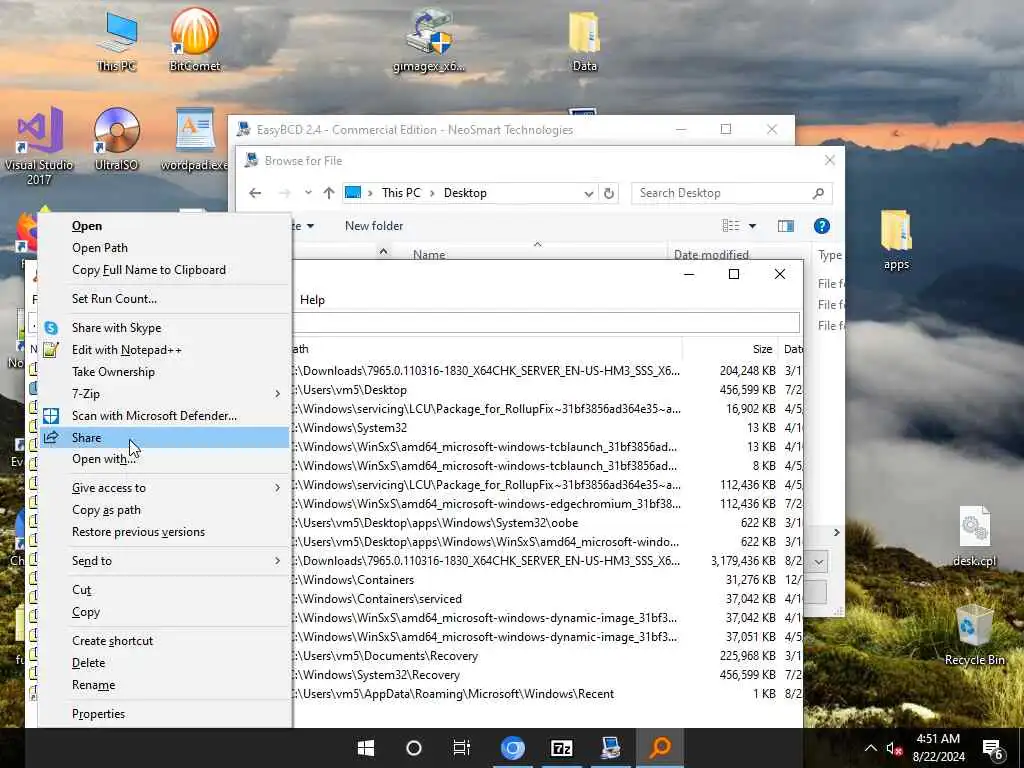Open This PC desktop icon
This screenshot has width=1024, height=768.
(x=117, y=40)
